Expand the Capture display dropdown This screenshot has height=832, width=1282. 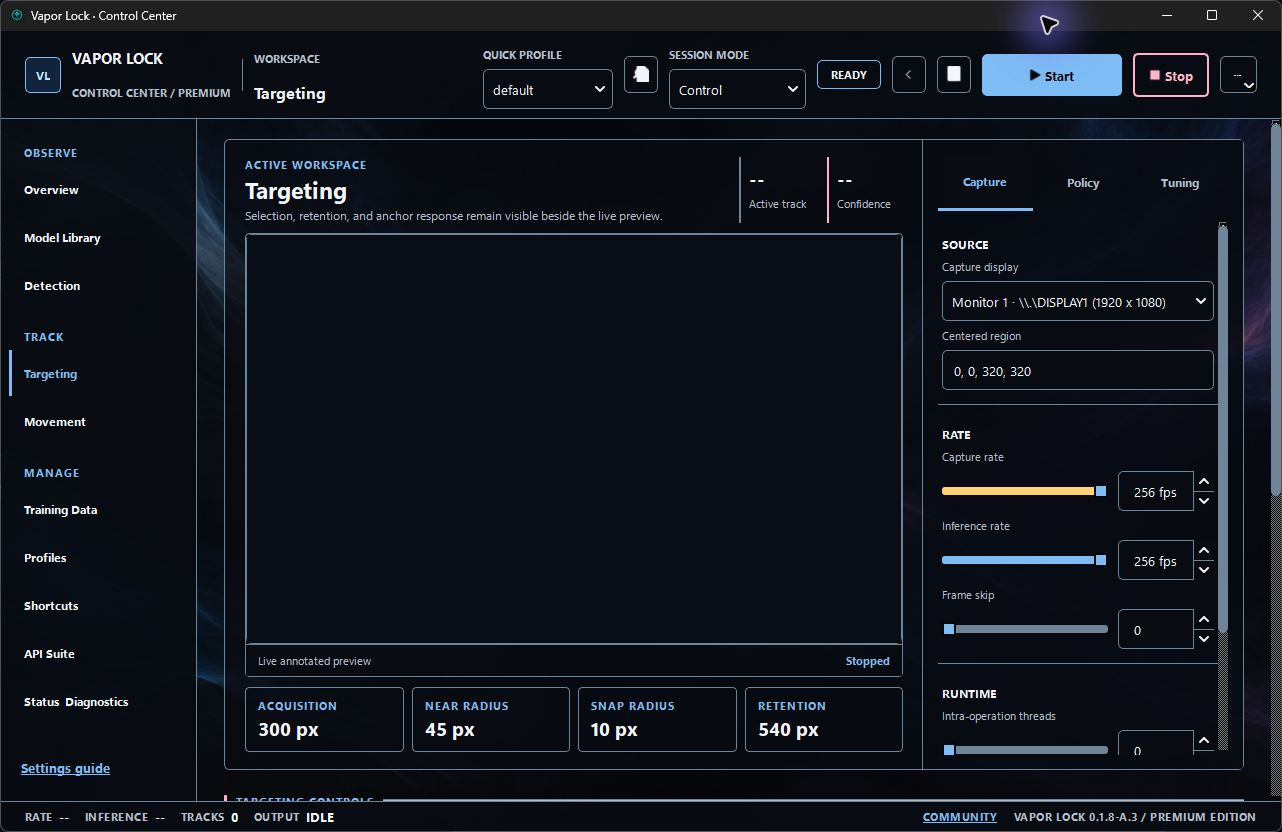point(1078,301)
